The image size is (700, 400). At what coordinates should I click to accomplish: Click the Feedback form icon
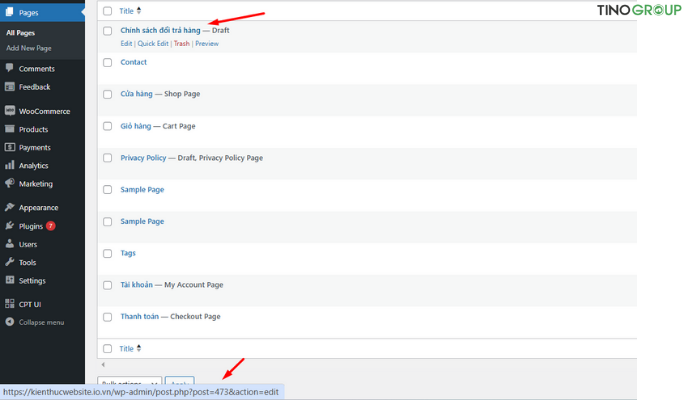coord(9,87)
